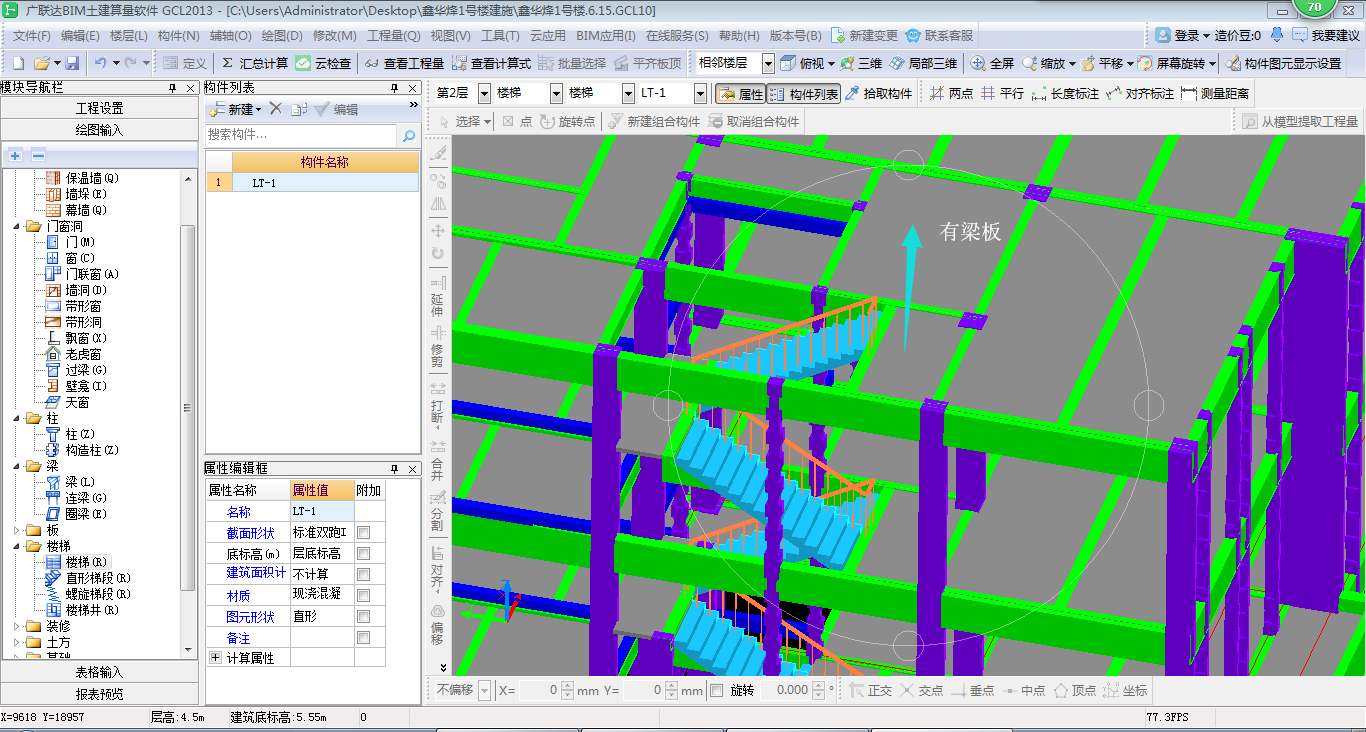The width and height of the screenshot is (1366, 732).
Task: Start 云检查 cloud check
Action: 323,63
